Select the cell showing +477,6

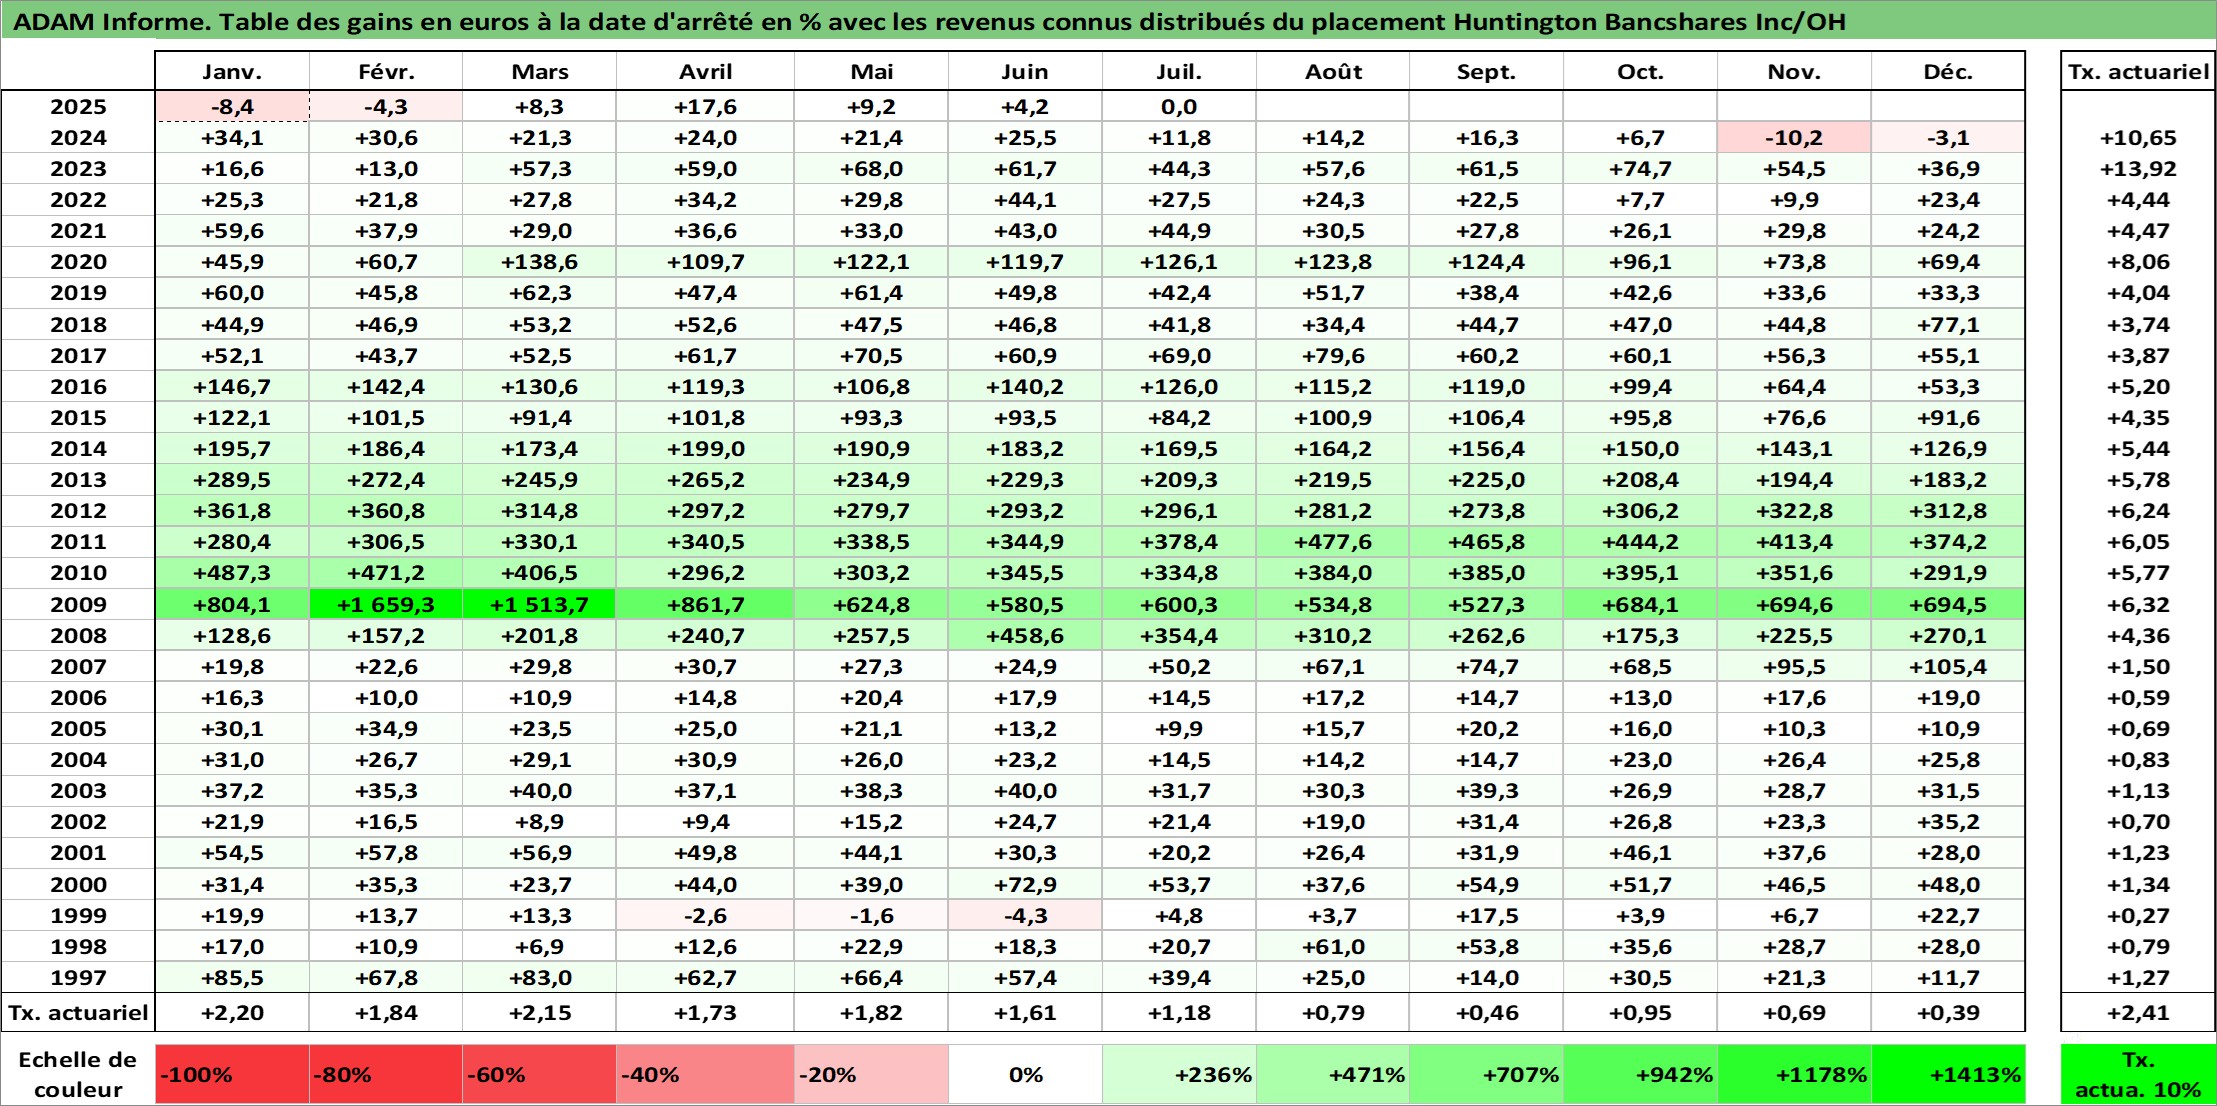pos(1333,542)
